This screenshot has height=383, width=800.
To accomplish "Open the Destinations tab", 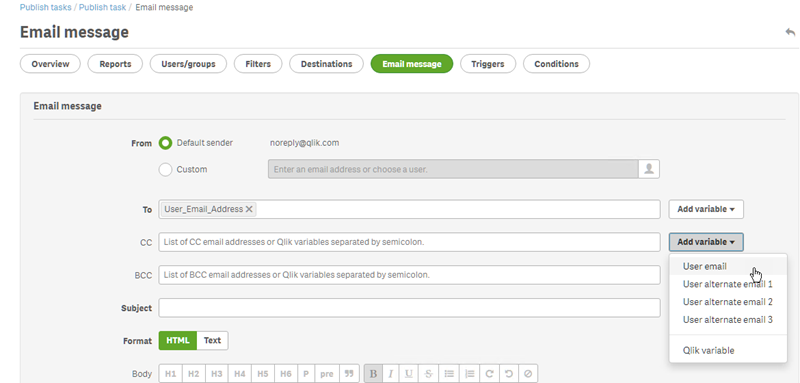I will (x=327, y=64).
